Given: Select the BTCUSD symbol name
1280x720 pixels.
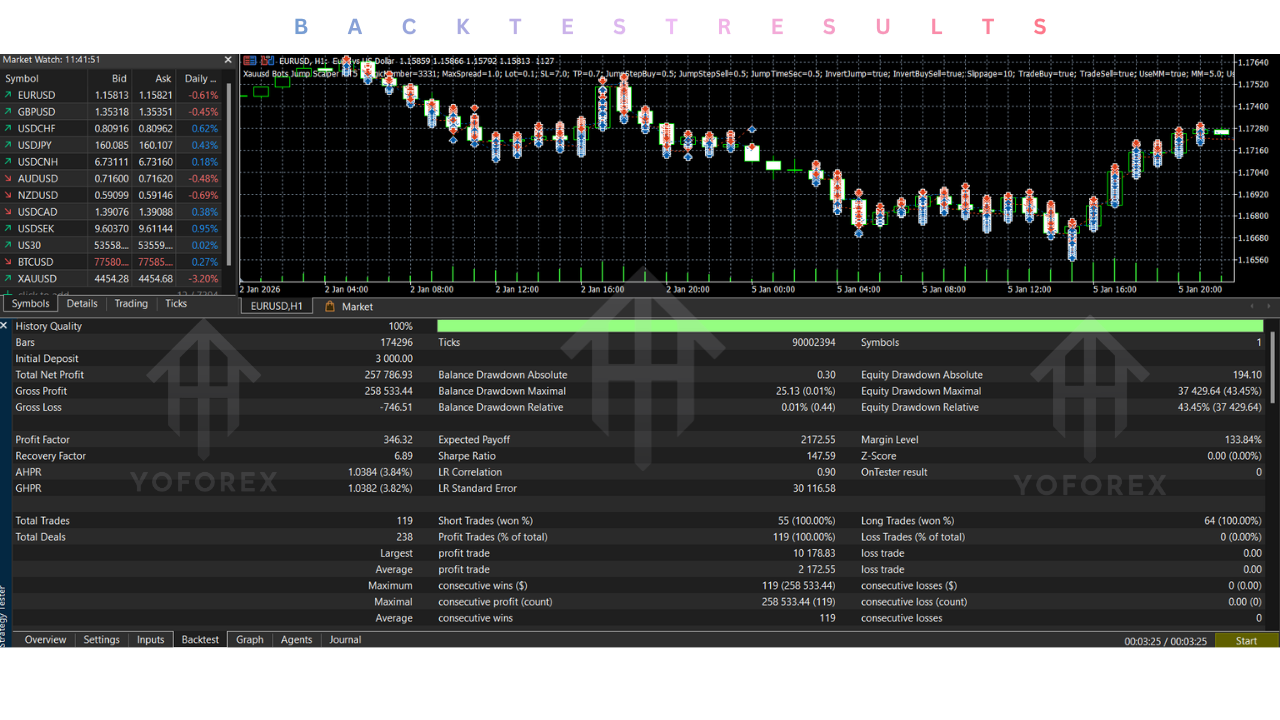Looking at the screenshot, I should tap(36, 262).
